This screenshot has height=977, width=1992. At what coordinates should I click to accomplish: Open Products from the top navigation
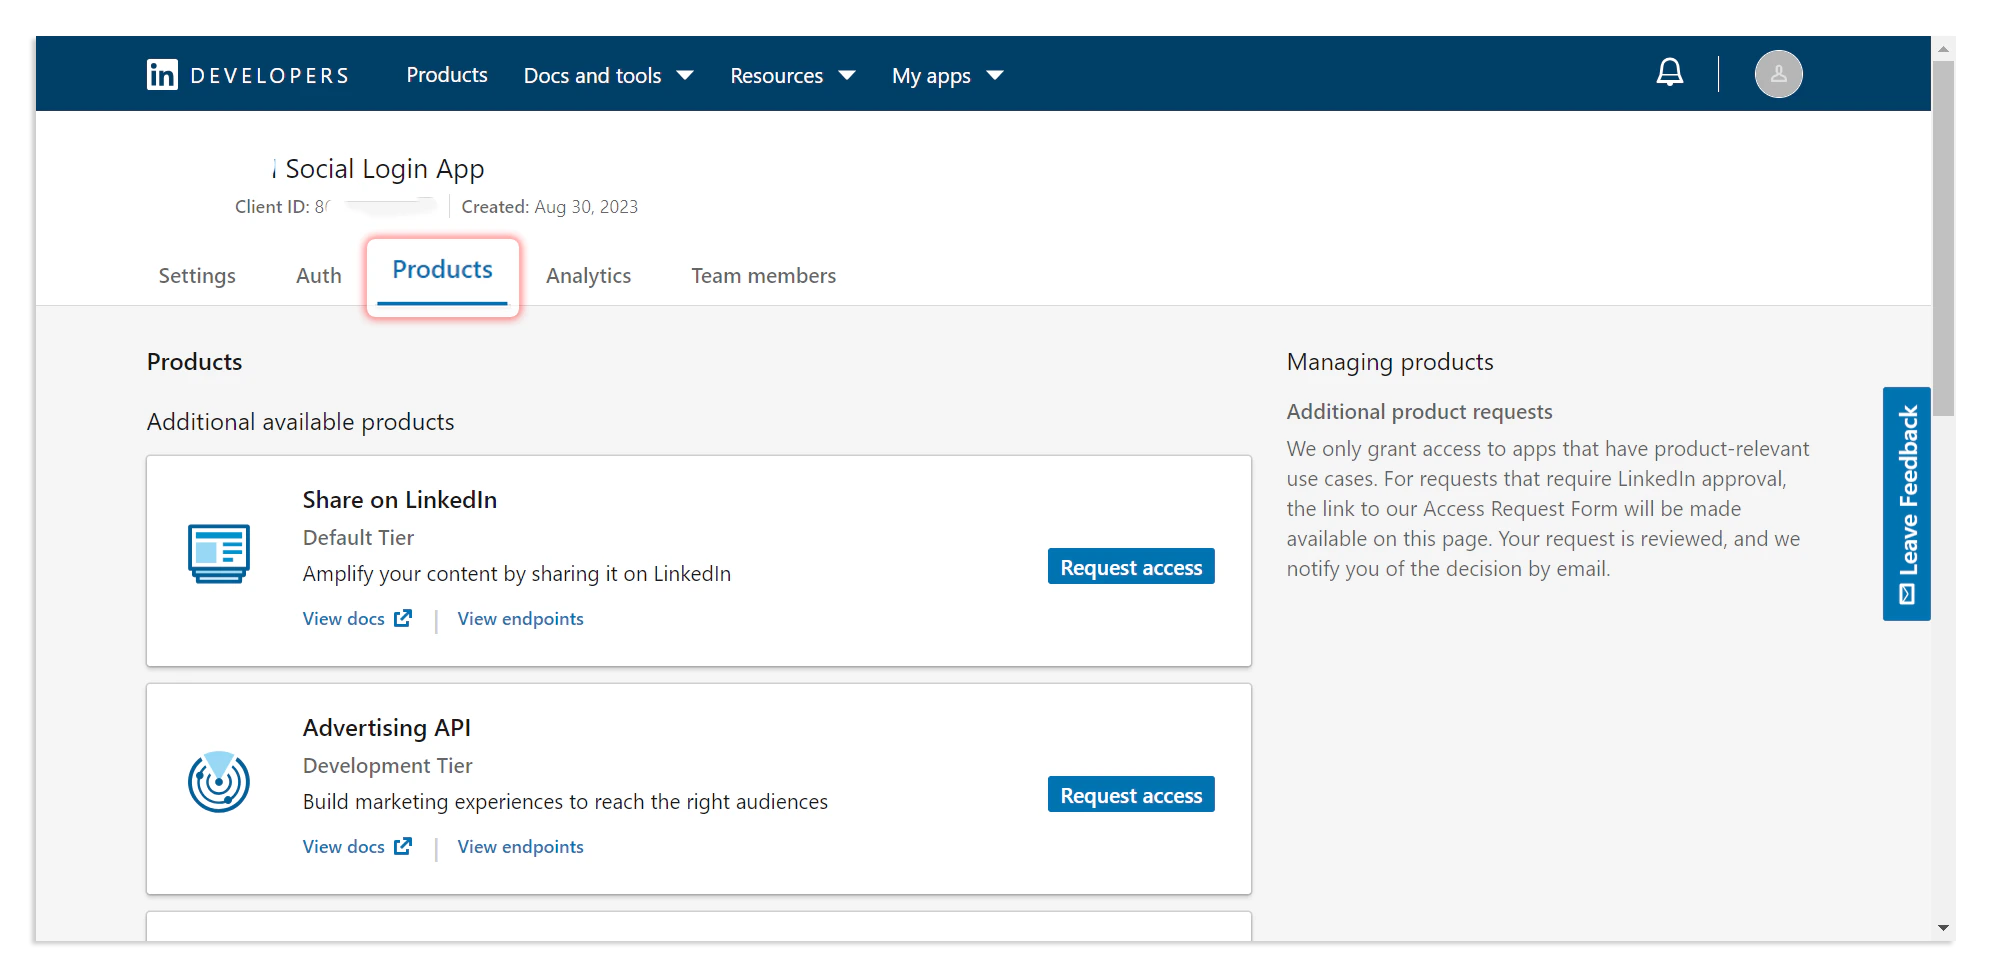[446, 75]
